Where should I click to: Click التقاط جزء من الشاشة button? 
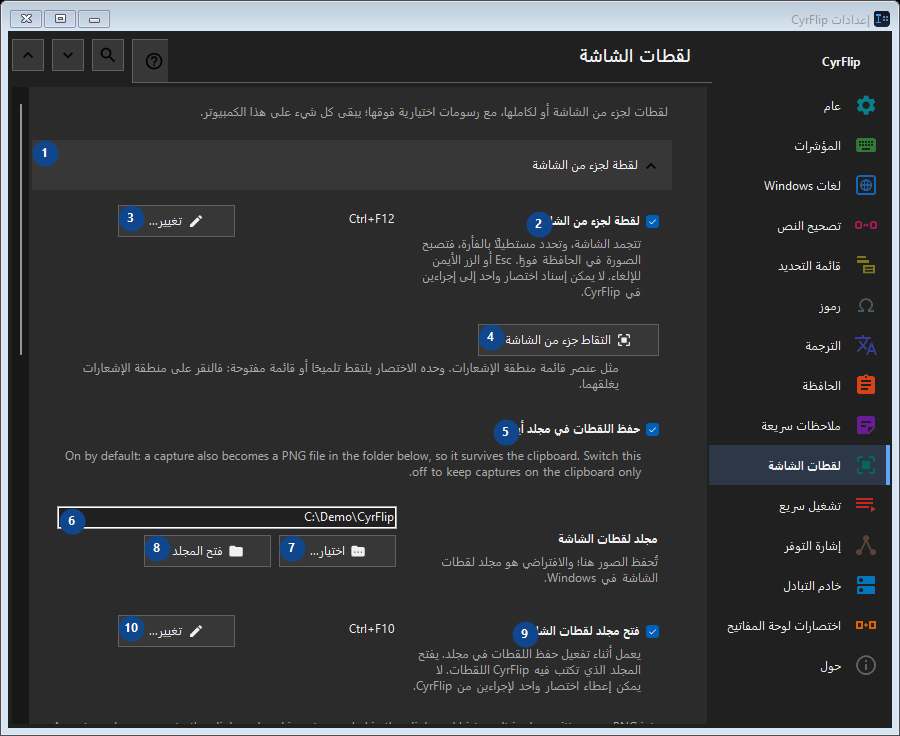tap(568, 340)
